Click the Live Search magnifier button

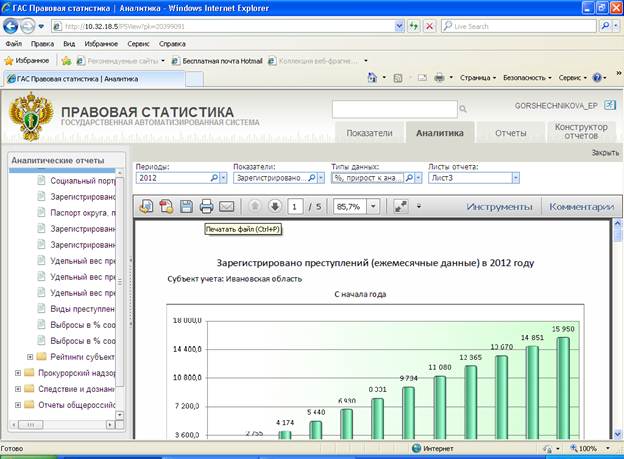(605, 26)
